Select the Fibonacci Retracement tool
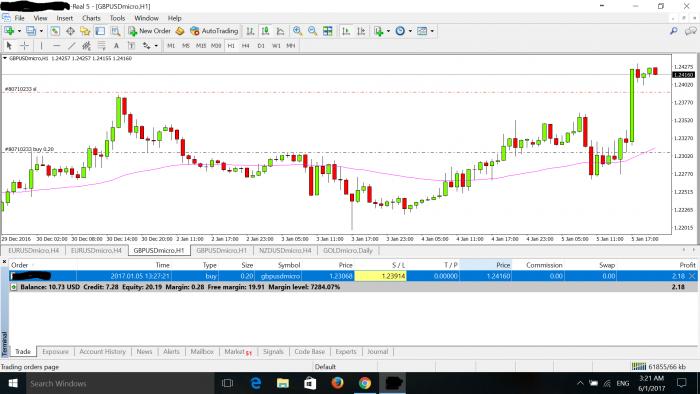 coord(101,46)
